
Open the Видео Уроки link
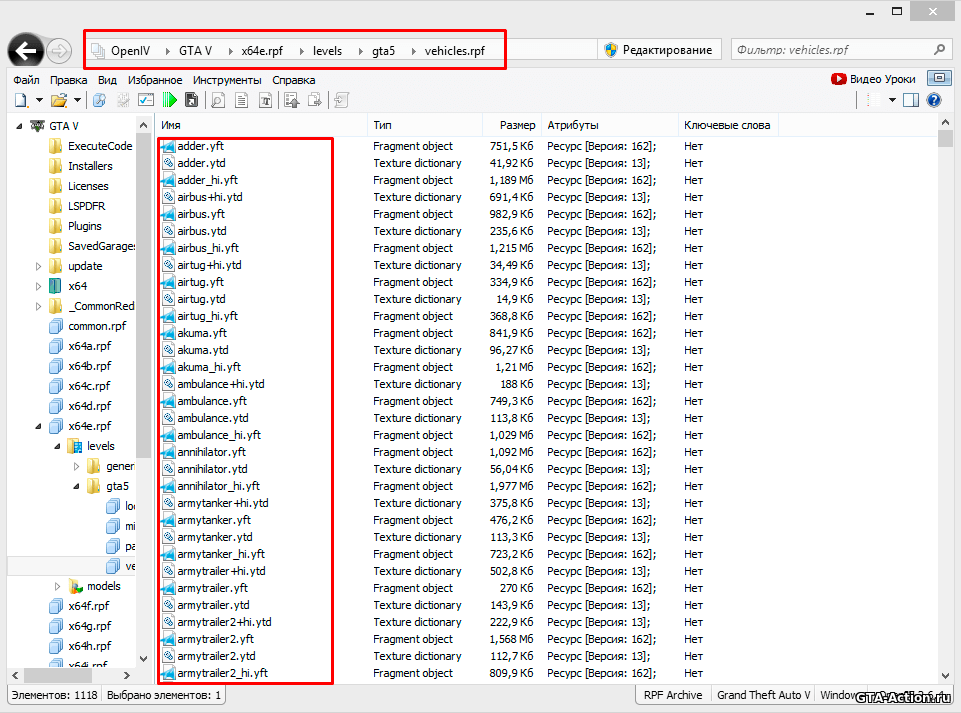(873, 79)
